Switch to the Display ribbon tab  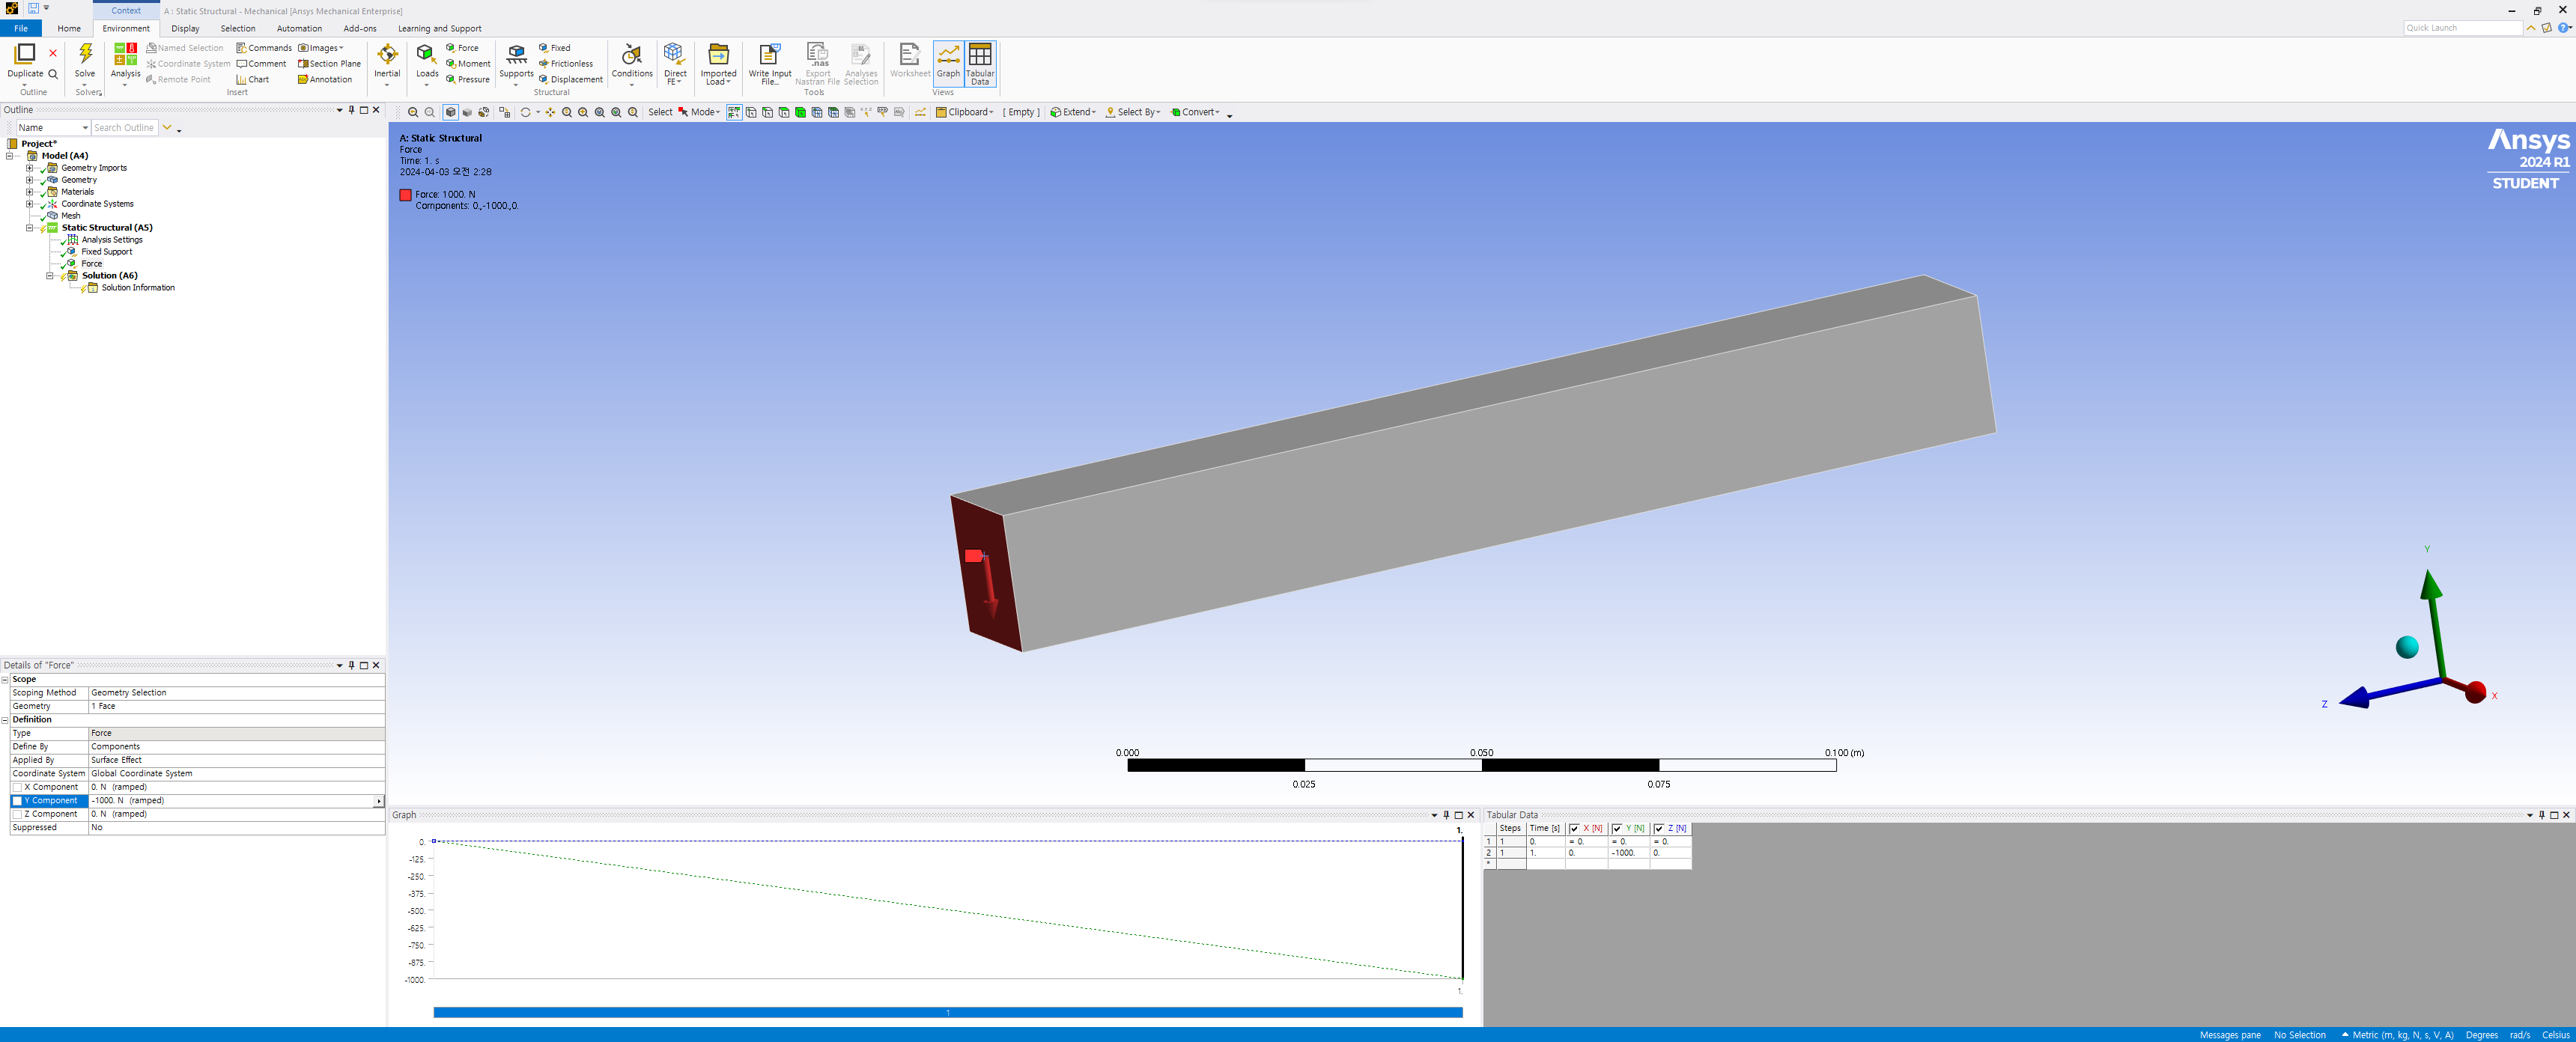coord(185,29)
